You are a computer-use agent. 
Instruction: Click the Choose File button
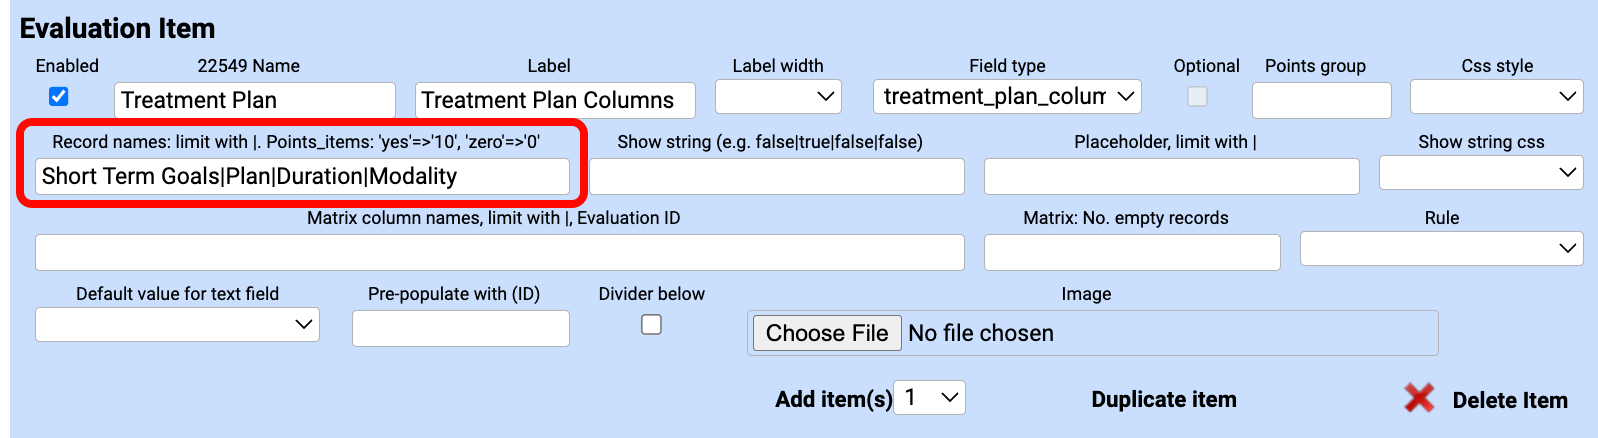tap(827, 333)
